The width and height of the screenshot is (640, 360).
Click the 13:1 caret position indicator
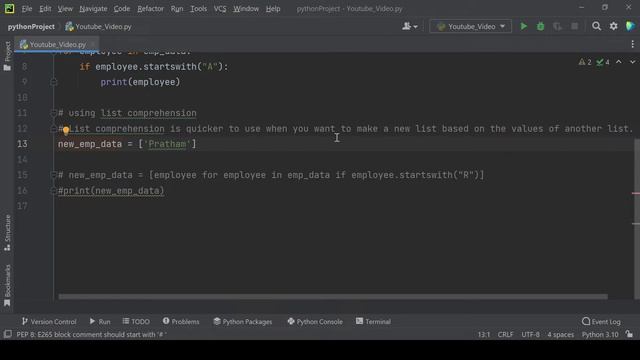(484, 334)
